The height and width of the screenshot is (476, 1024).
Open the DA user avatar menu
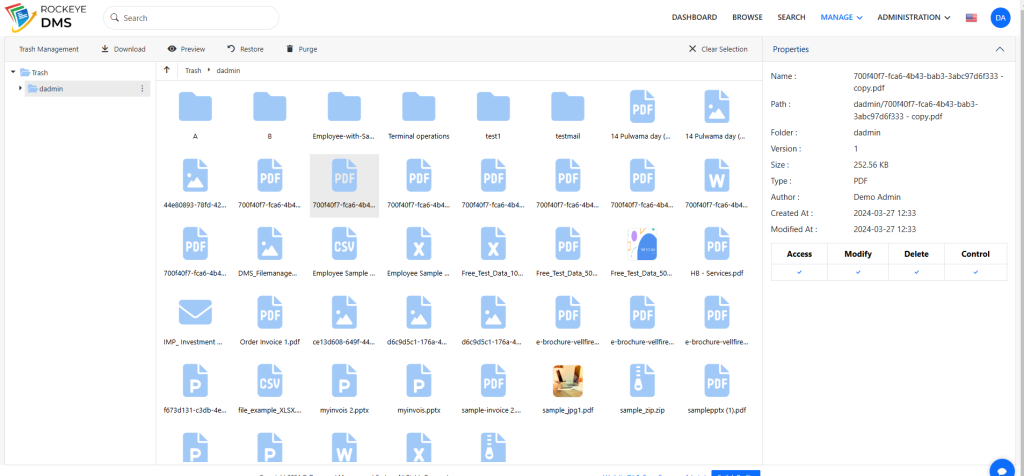tap(1000, 18)
